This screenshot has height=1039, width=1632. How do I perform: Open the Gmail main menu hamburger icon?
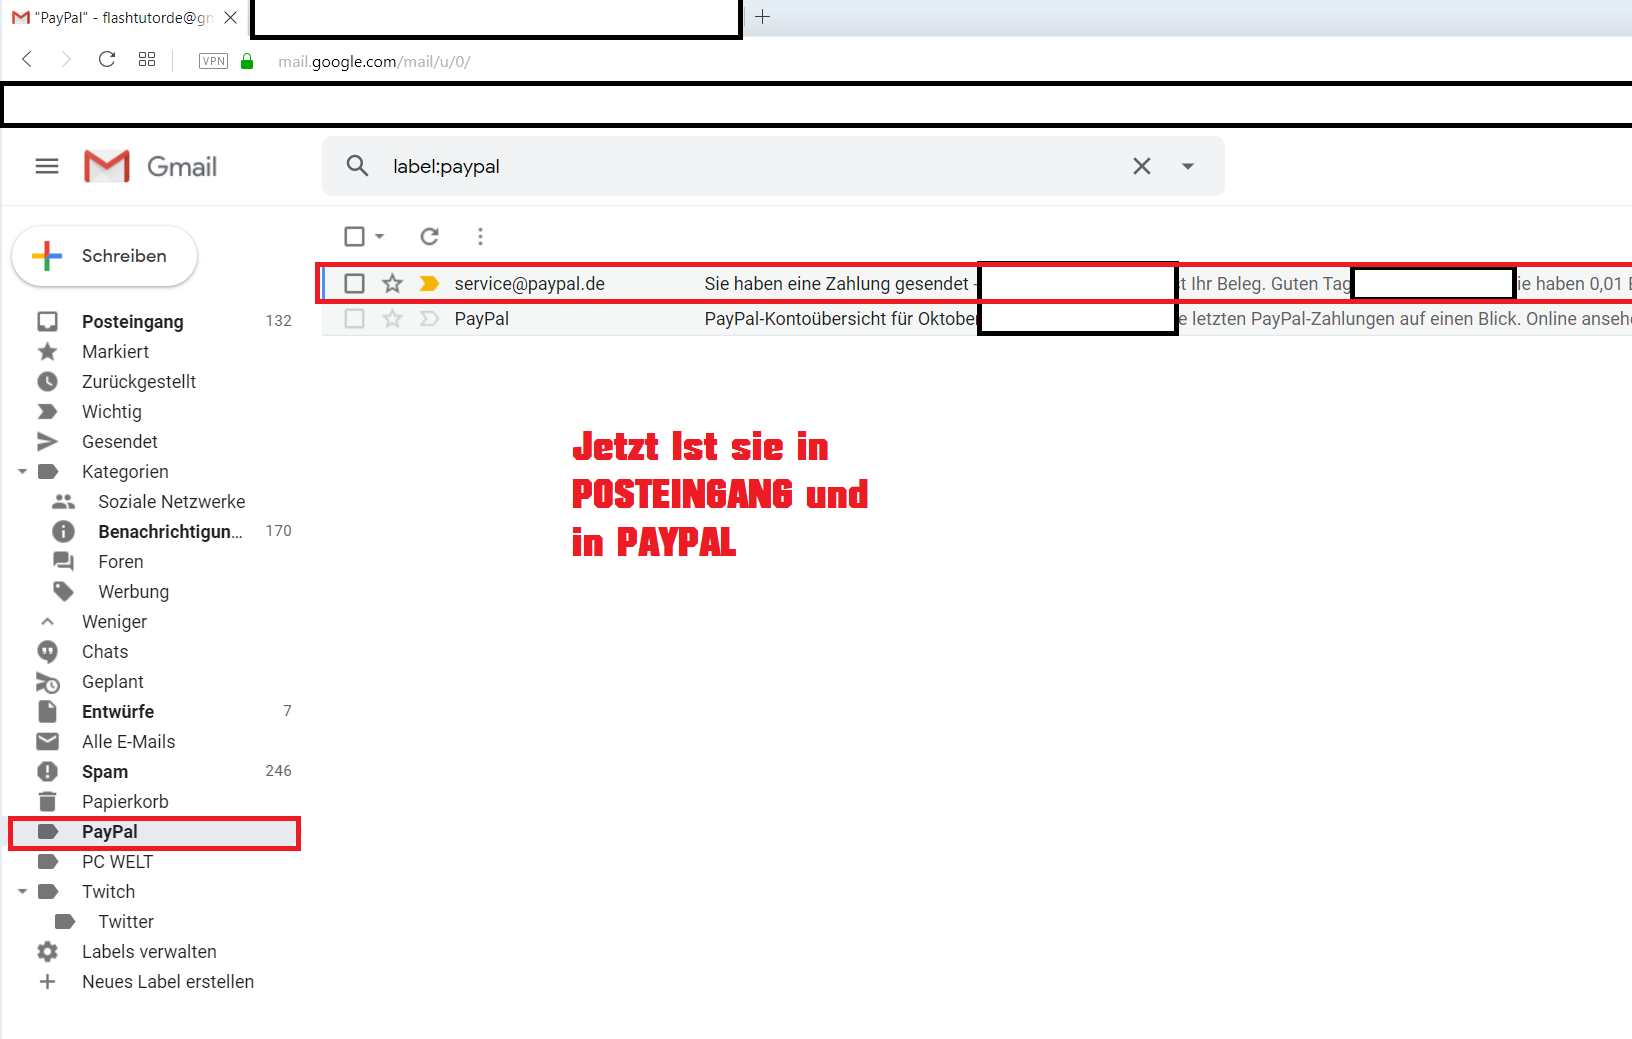click(47, 166)
